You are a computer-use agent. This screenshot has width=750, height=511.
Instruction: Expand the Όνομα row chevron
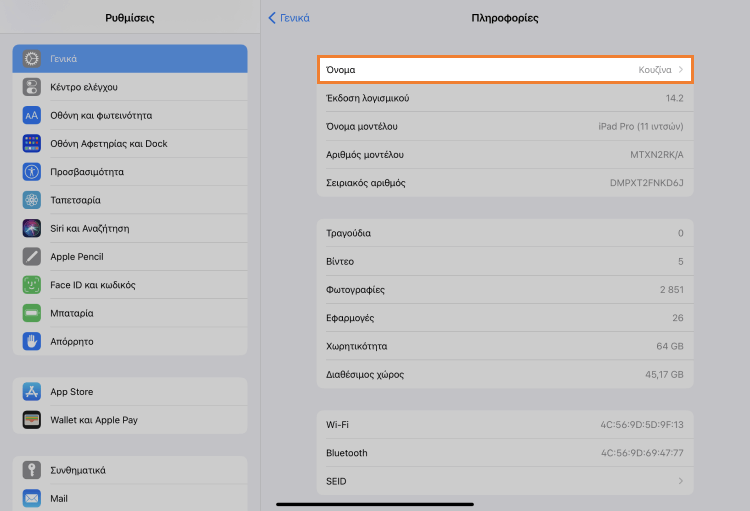[x=681, y=70]
